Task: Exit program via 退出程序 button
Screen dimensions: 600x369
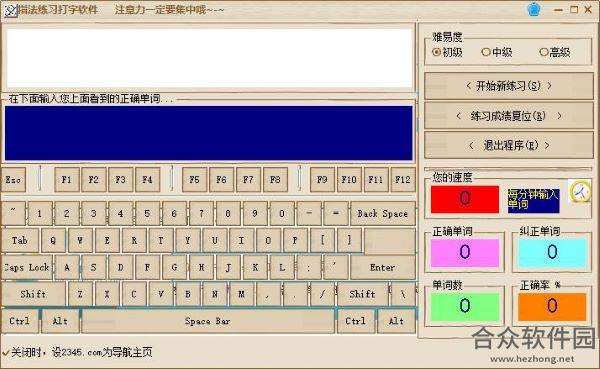Action: (509, 145)
